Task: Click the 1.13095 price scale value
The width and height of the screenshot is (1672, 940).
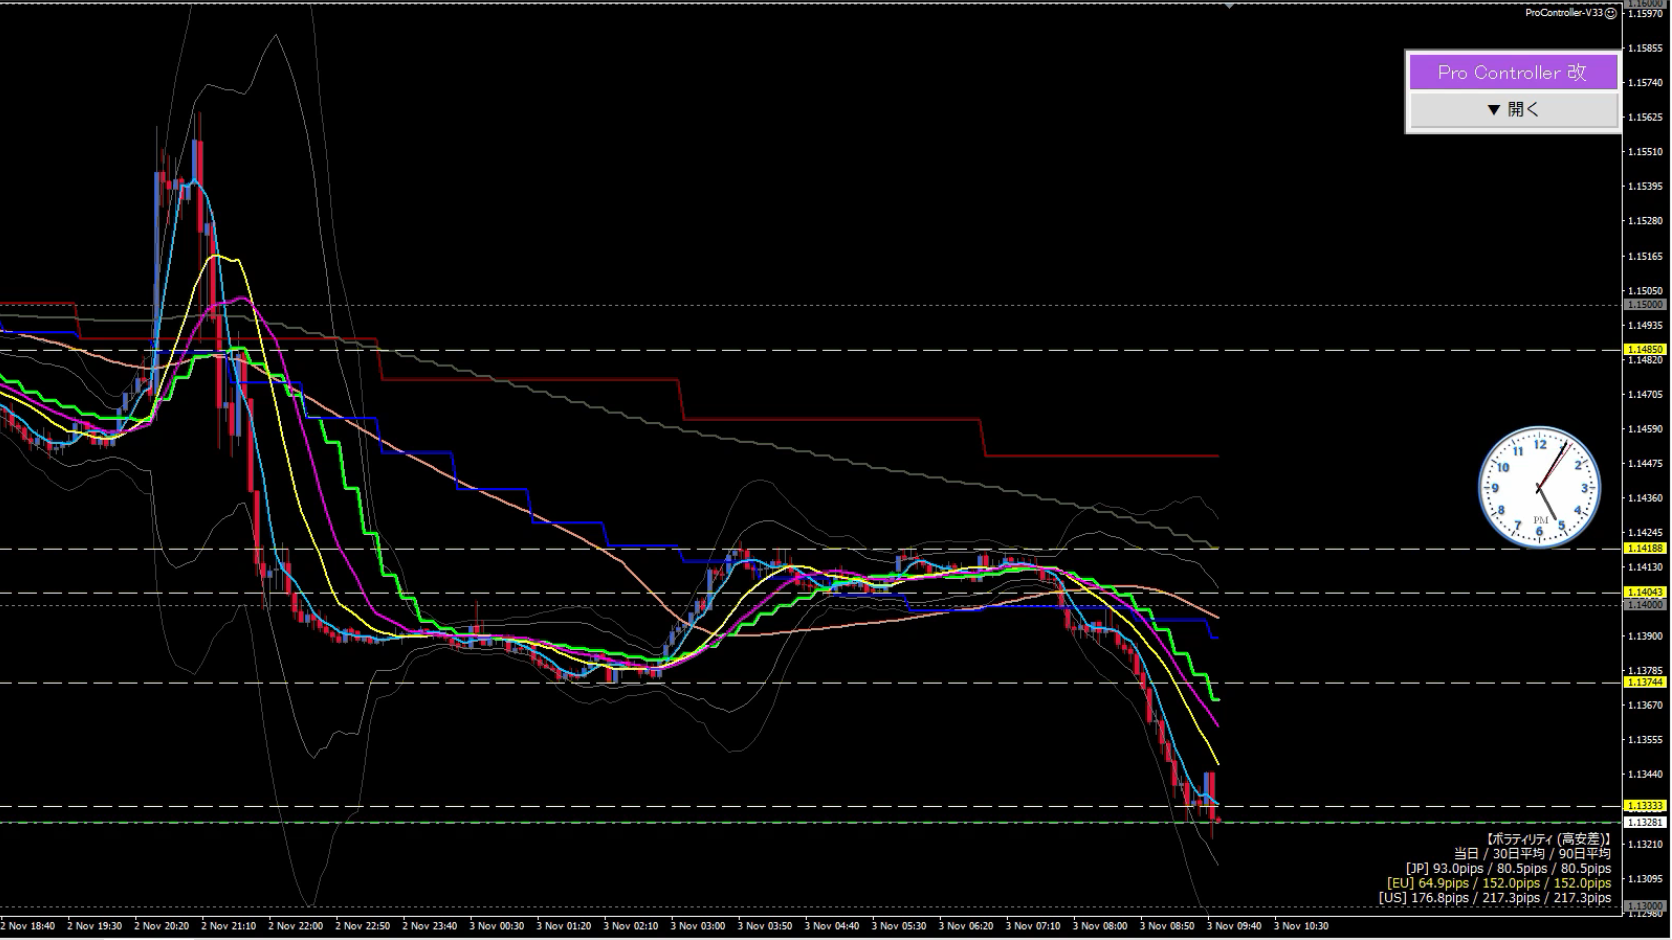Action: click(x=1646, y=879)
